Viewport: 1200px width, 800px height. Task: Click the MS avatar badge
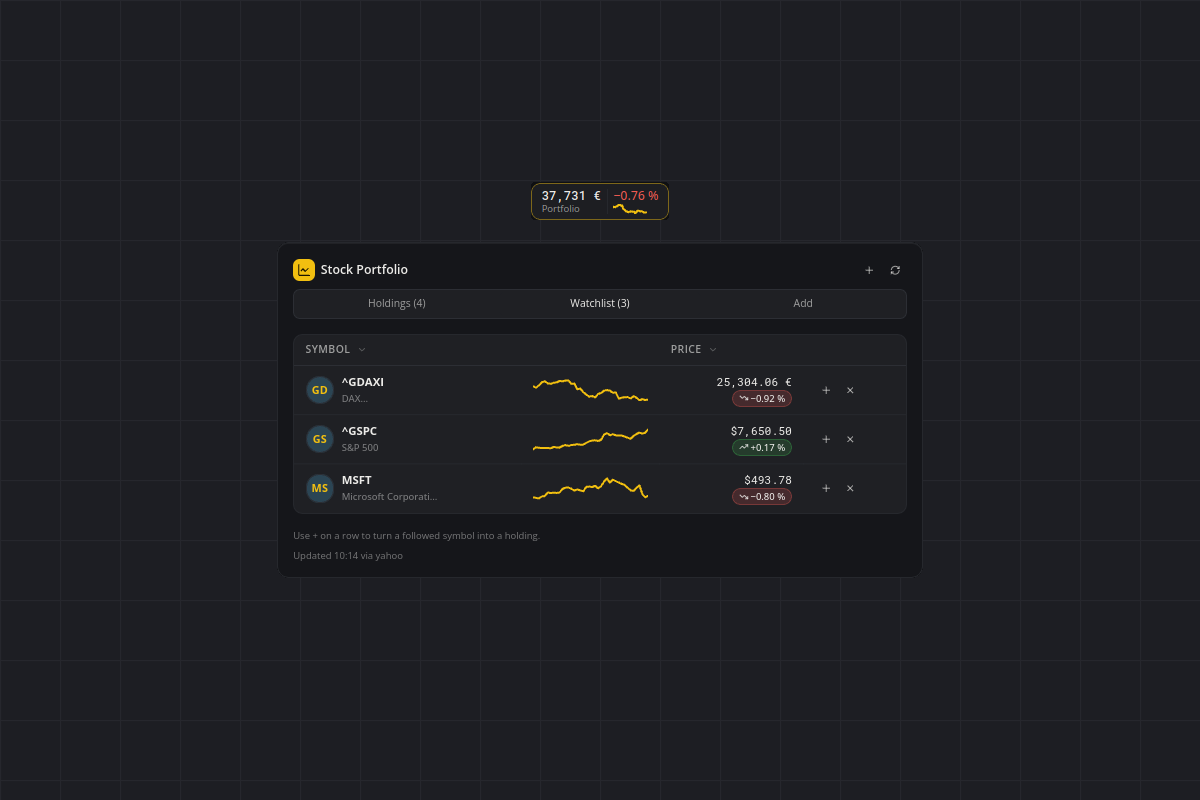coord(320,488)
